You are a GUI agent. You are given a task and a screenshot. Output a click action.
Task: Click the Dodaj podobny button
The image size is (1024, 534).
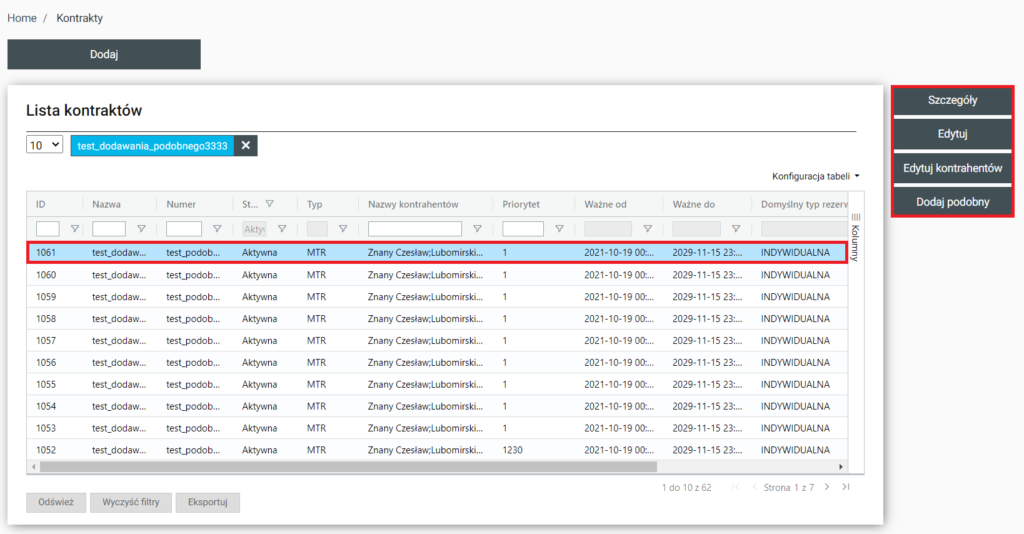click(952, 202)
